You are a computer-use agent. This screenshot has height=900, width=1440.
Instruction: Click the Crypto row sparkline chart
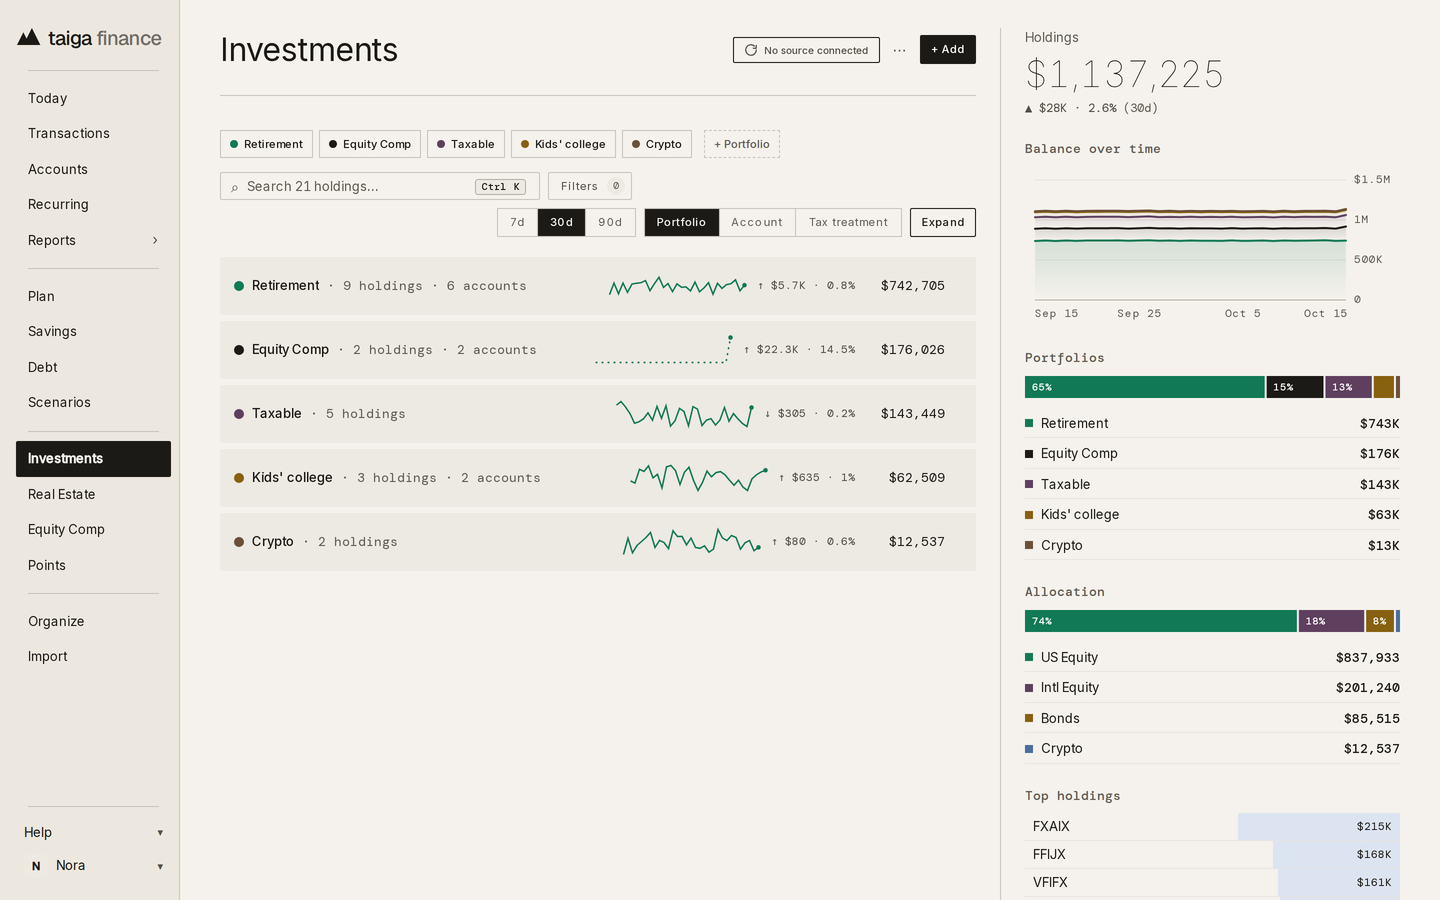point(692,542)
